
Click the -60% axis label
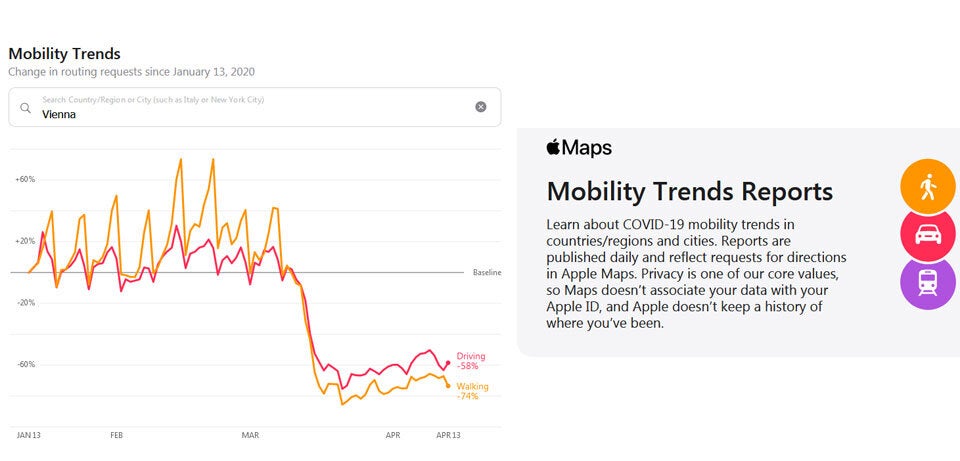(x=25, y=364)
